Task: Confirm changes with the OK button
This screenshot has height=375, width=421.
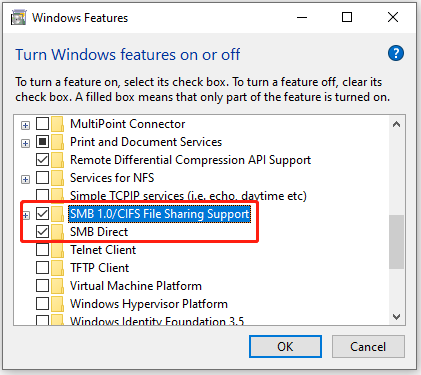Action: (285, 347)
